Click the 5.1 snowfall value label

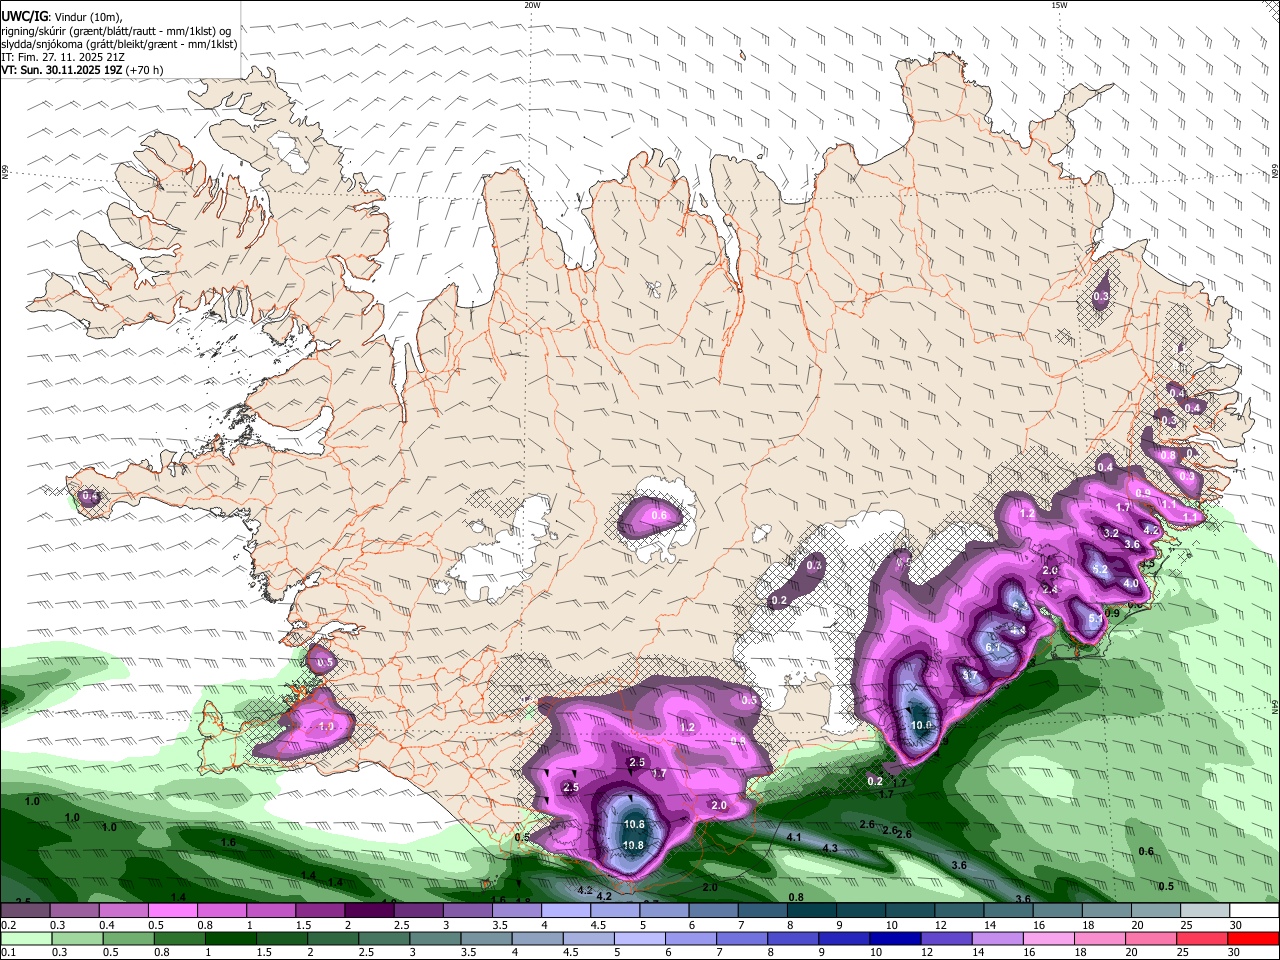[1095, 620]
